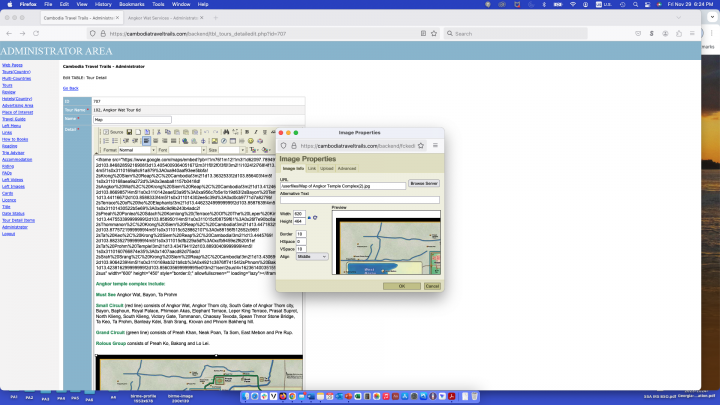
Task: Click the Save icon in editor toolbar
Action: tap(127, 131)
